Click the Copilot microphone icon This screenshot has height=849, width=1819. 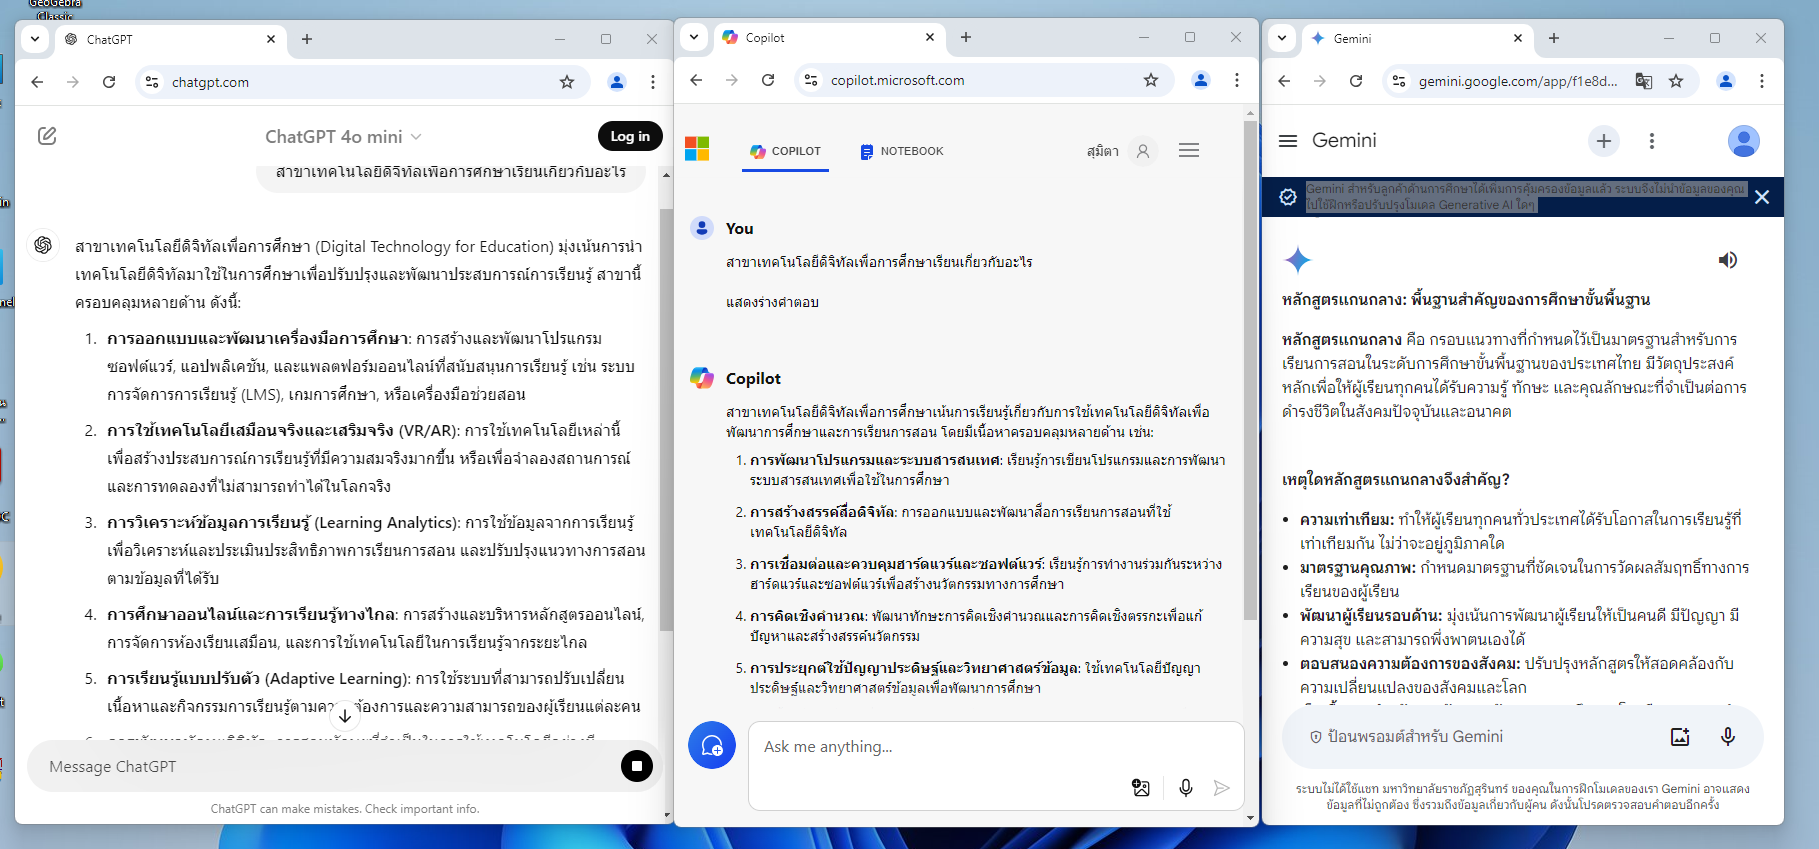pos(1185,788)
